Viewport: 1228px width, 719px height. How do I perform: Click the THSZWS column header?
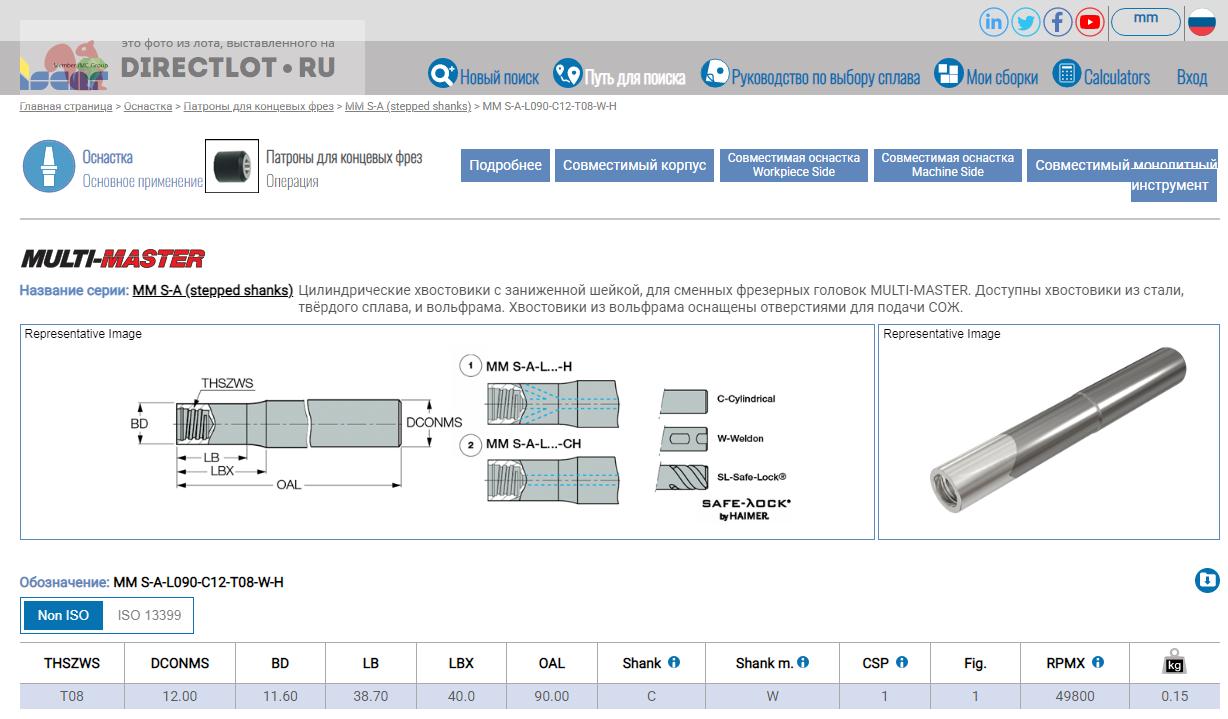[x=72, y=663]
